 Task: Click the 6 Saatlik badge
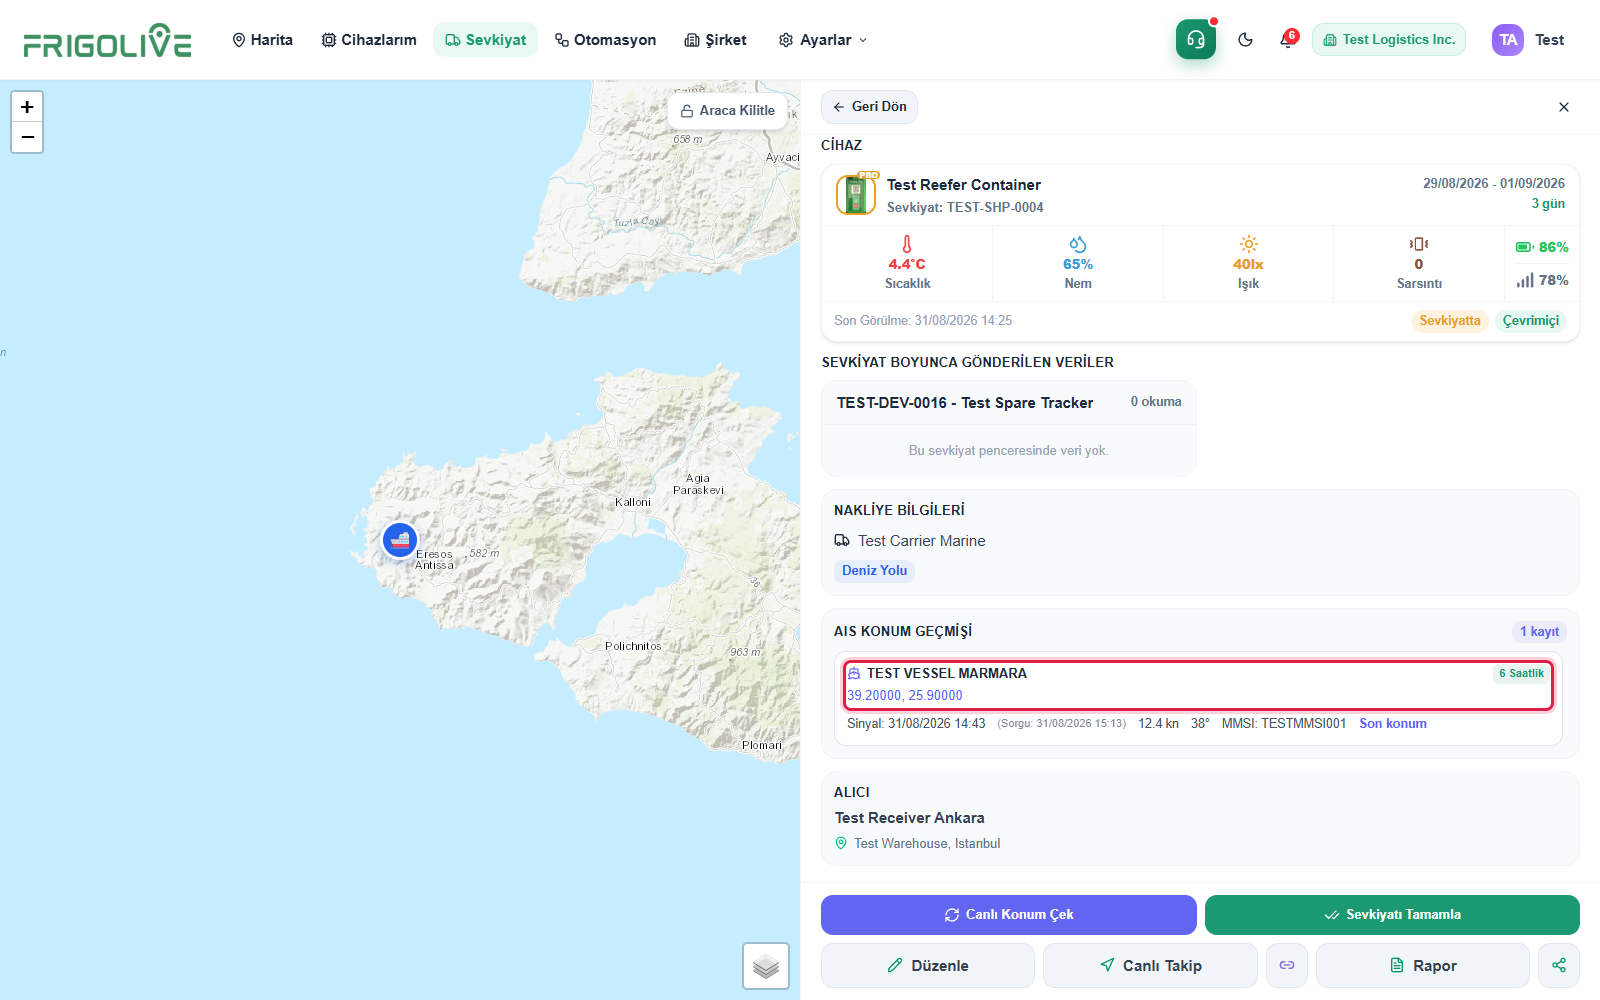coord(1521,674)
